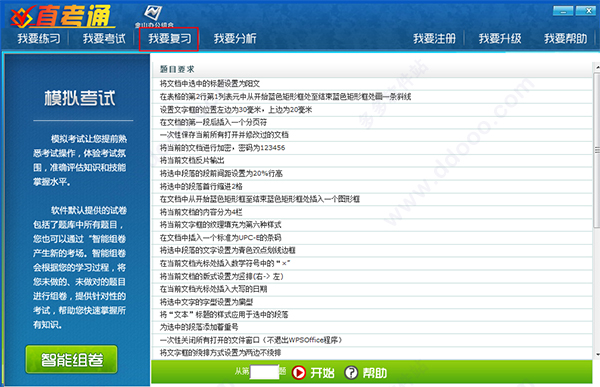Click the 帮助 label in the green bar
This screenshot has height=387, width=600.
click(375, 372)
